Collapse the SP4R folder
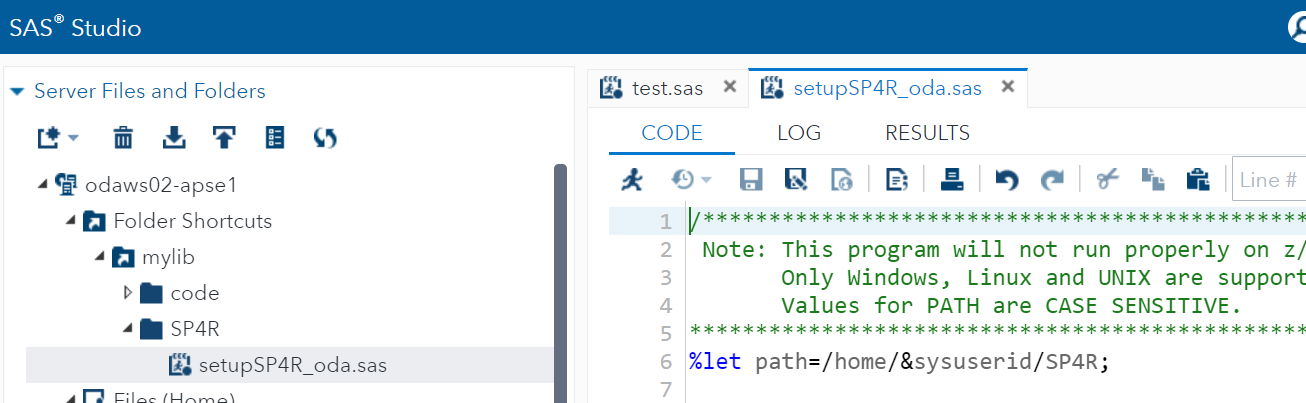The height and width of the screenshot is (403, 1306). (x=127, y=328)
